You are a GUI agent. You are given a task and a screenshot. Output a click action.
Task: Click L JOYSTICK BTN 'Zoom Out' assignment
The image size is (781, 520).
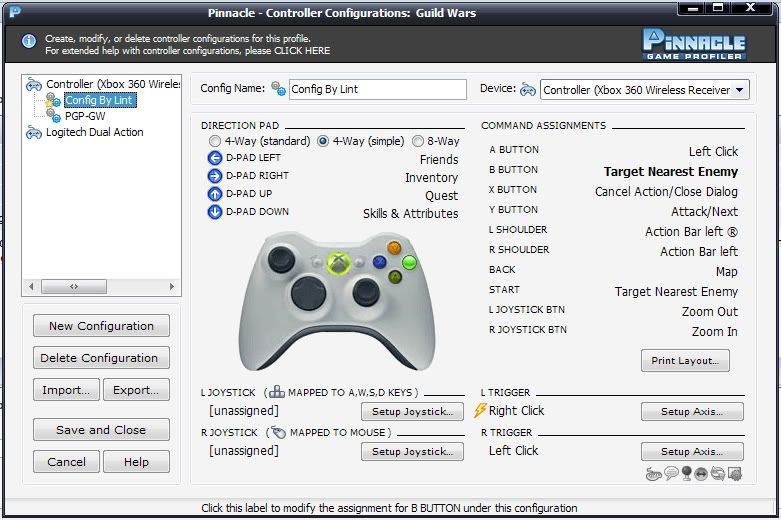pos(710,312)
